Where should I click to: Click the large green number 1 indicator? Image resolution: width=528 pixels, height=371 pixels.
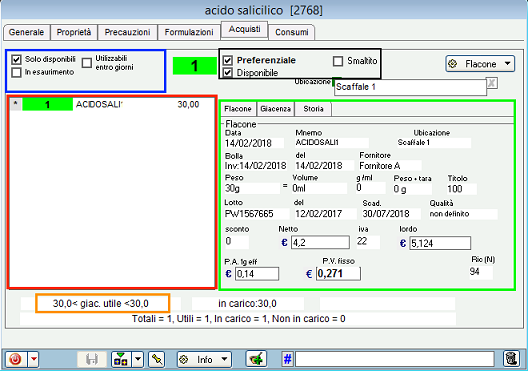click(195, 66)
